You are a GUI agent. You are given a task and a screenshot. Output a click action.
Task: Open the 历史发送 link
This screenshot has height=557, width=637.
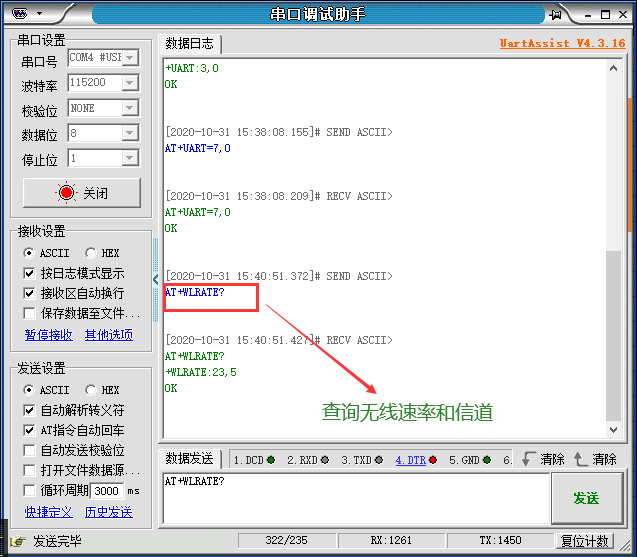(109, 512)
